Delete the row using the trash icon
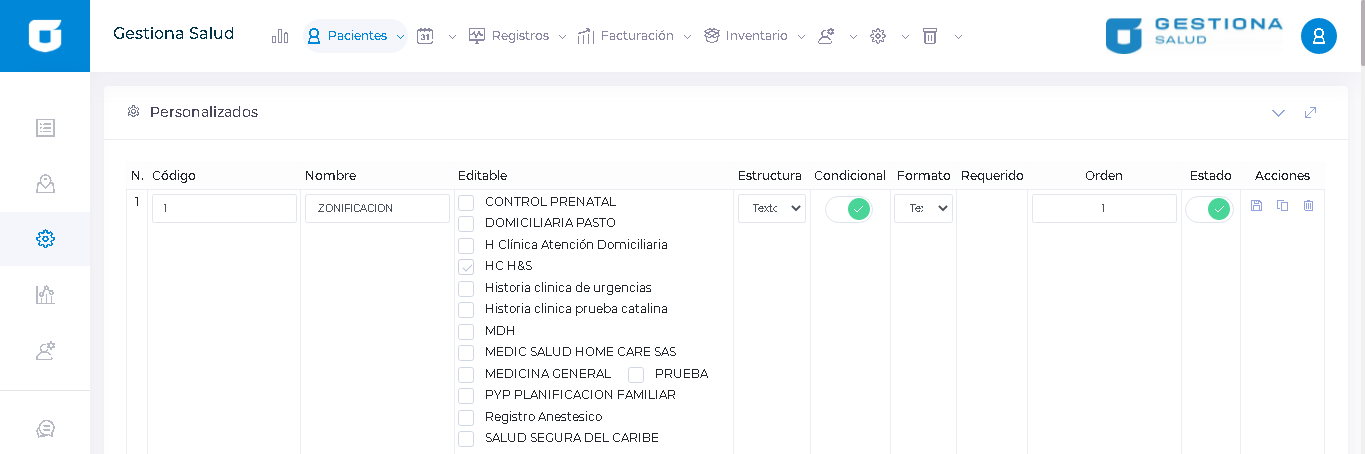The height and width of the screenshot is (454, 1365). [x=1308, y=206]
